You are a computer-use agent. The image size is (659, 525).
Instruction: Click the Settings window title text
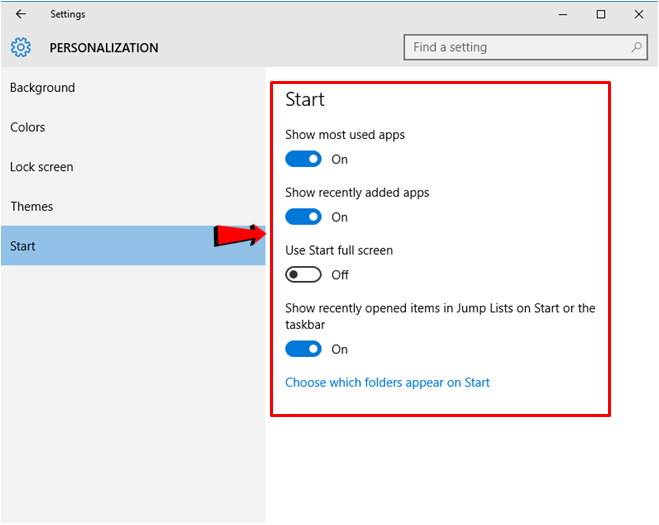click(68, 15)
